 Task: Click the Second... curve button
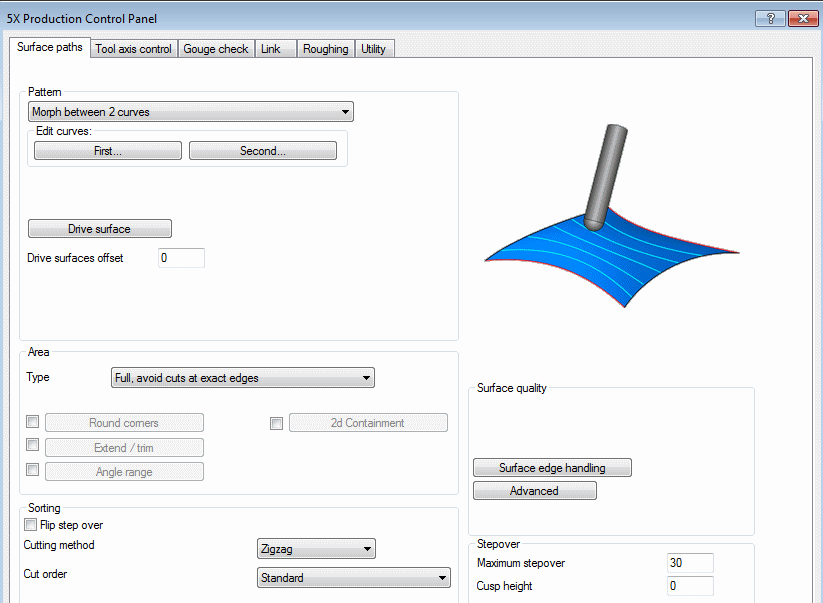pos(262,151)
